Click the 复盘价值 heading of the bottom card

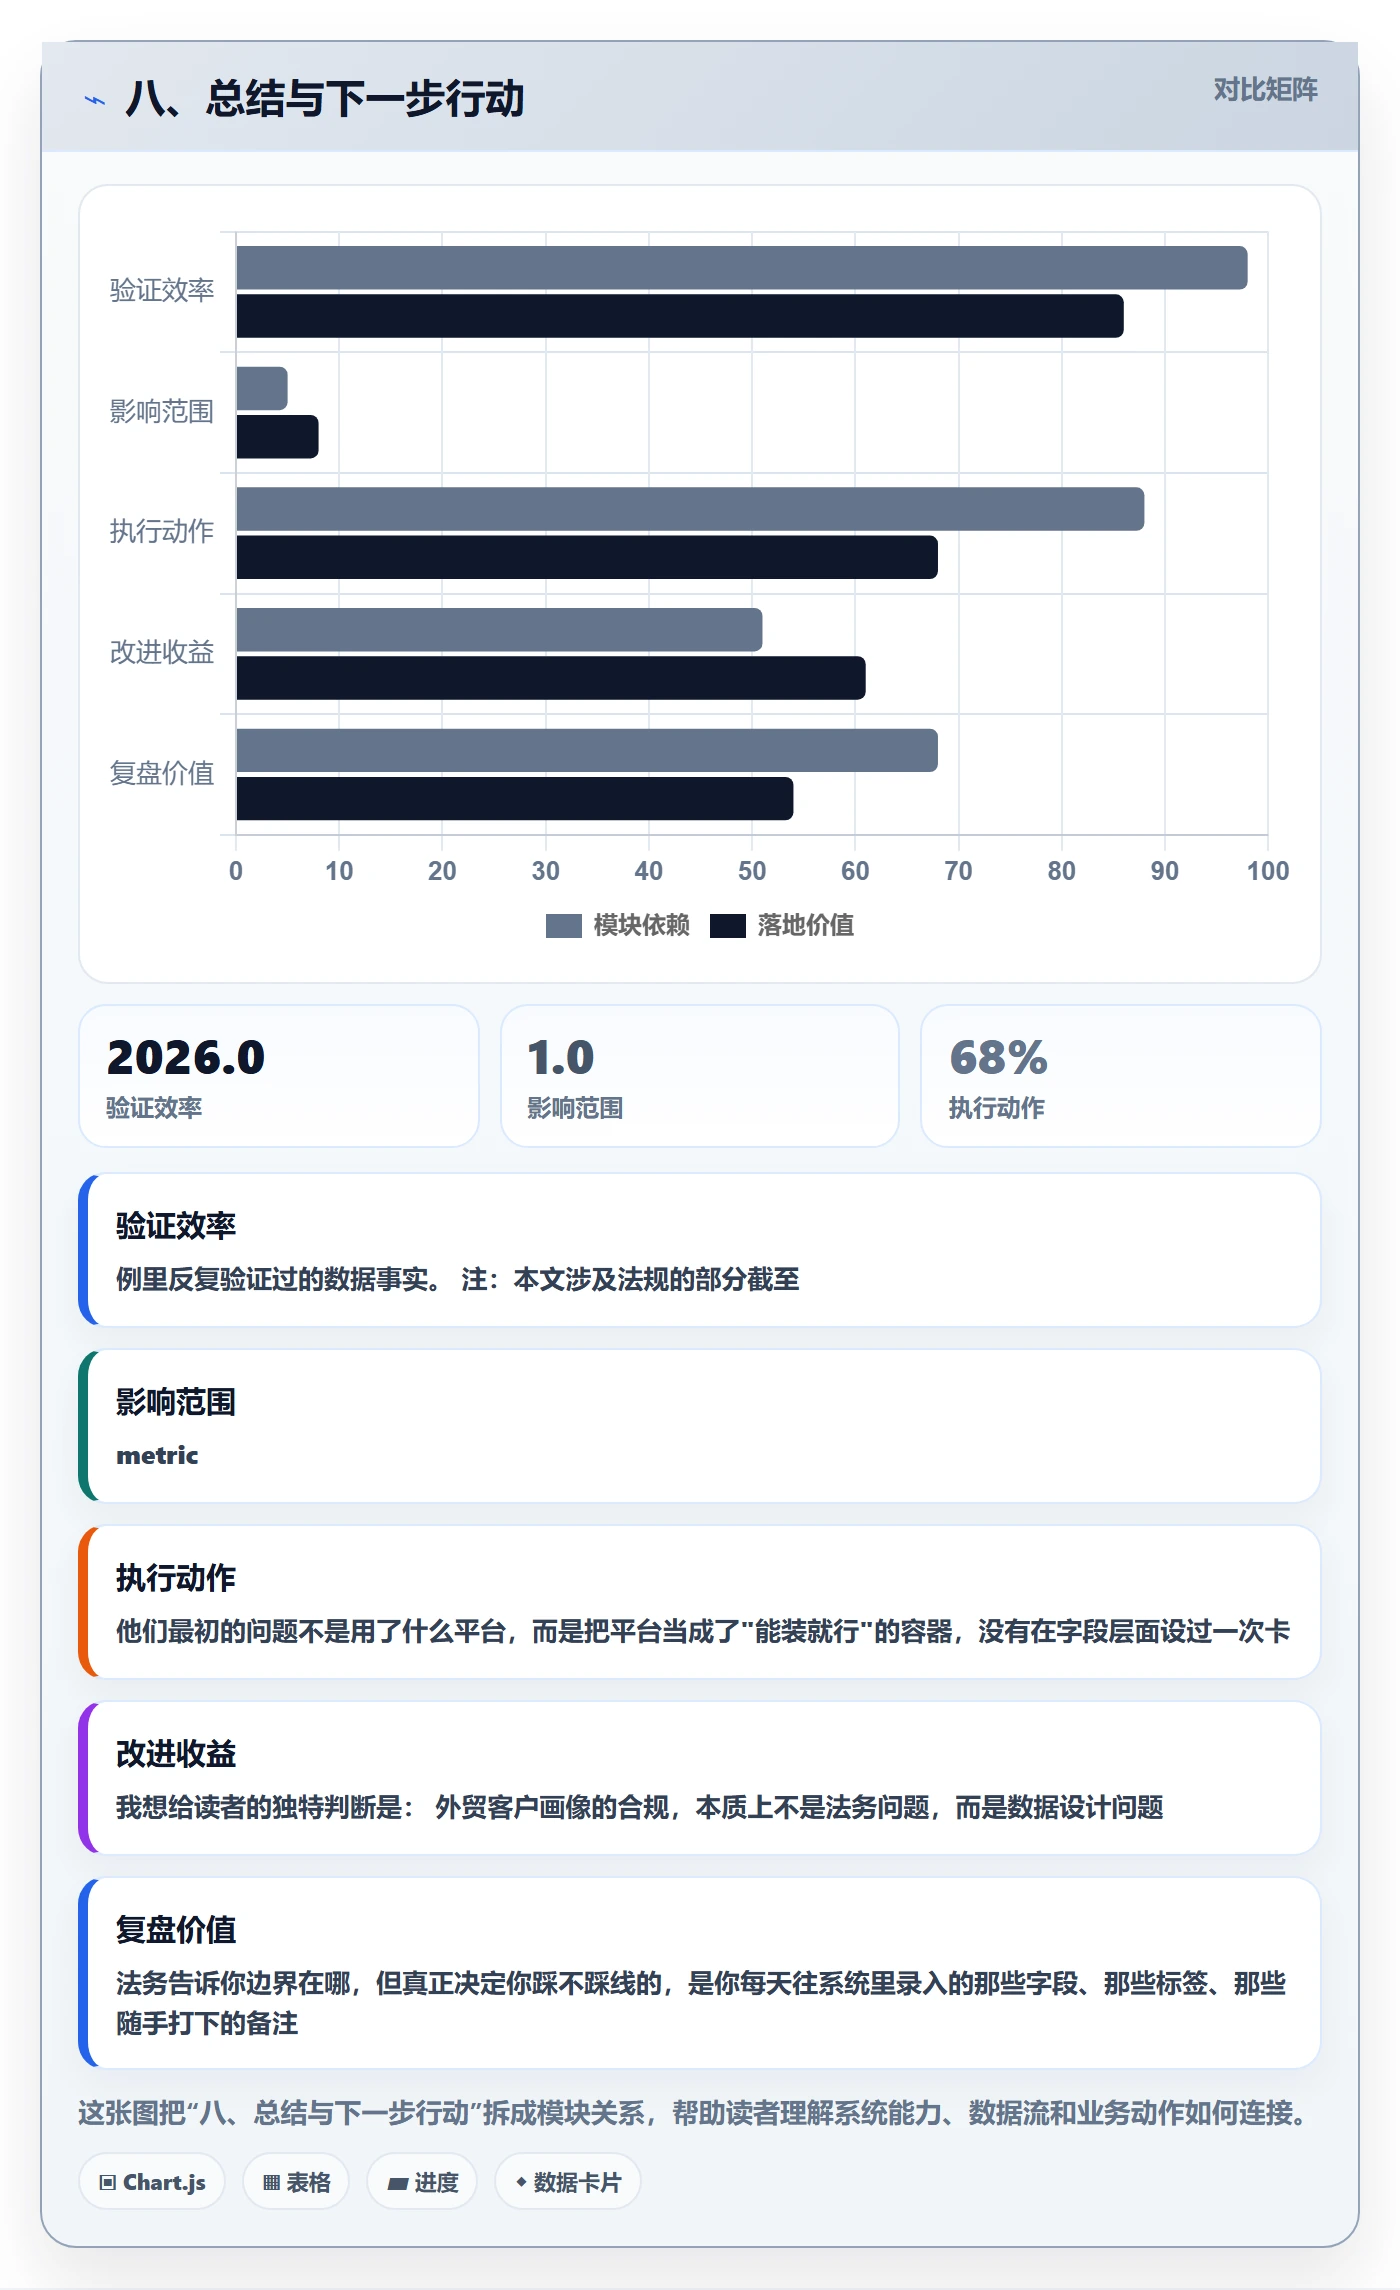pyautogui.click(x=176, y=1929)
